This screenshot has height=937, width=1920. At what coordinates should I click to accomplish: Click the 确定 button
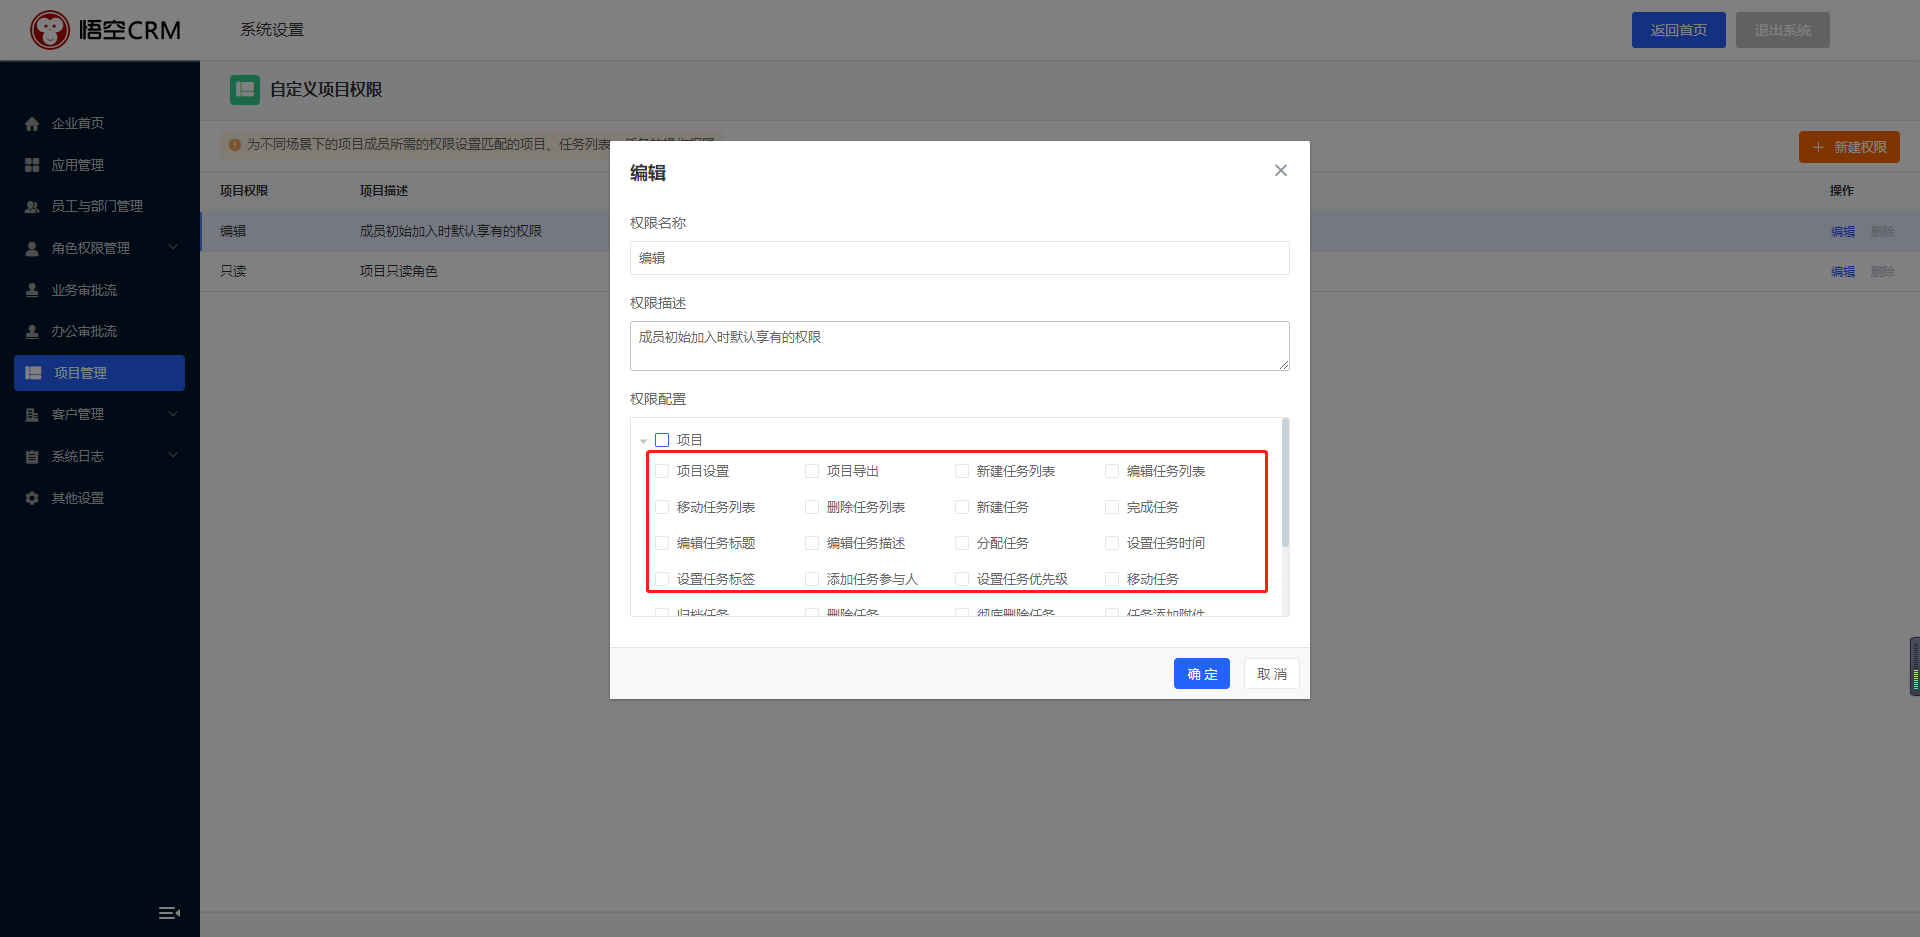tap(1202, 674)
